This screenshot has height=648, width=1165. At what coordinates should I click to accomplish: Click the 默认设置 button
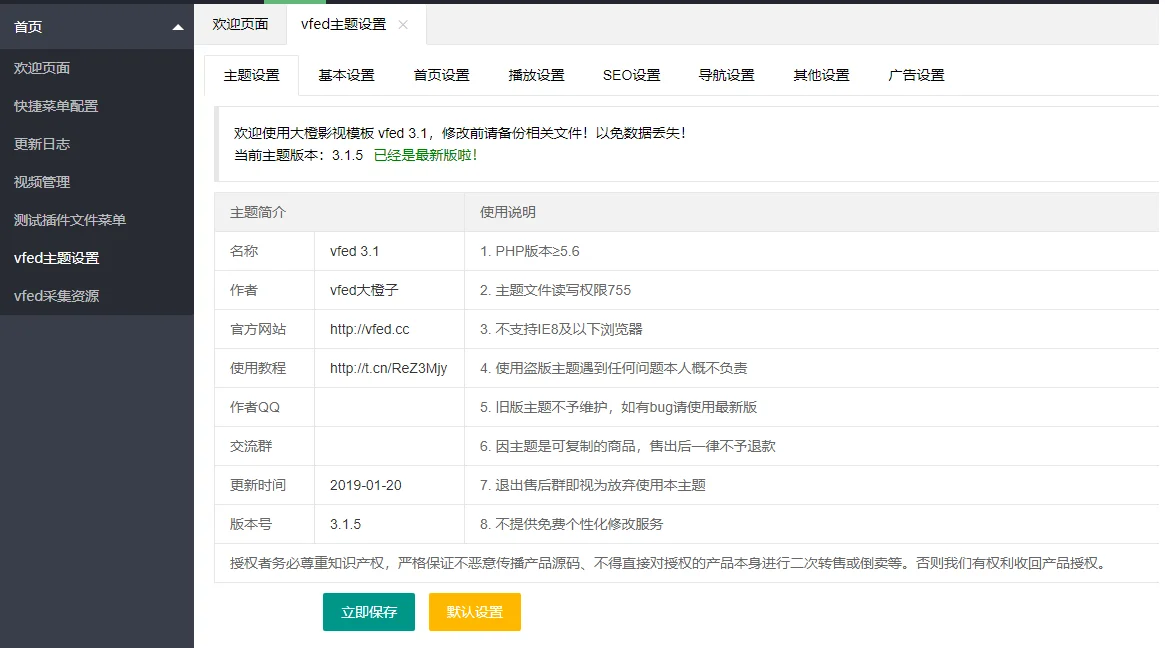[475, 612]
